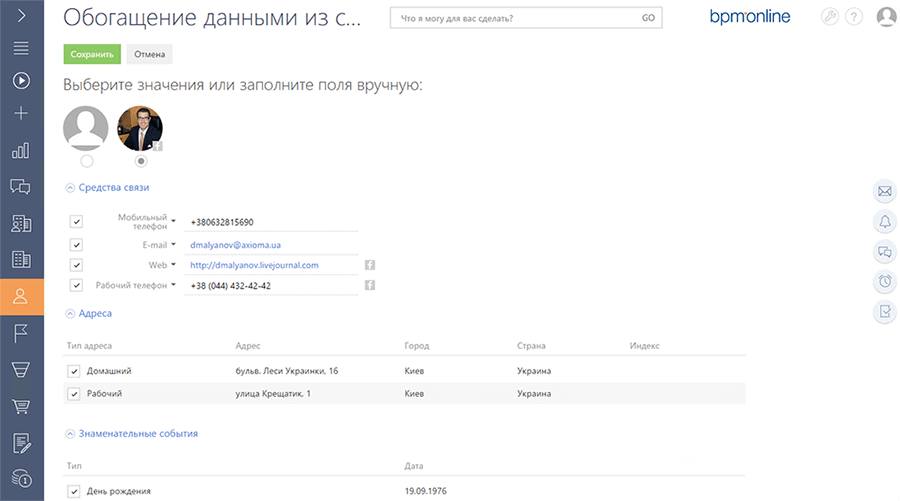Open the dashboards bar chart section
Image resolution: width=900 pixels, height=501 pixels.
click(21, 151)
